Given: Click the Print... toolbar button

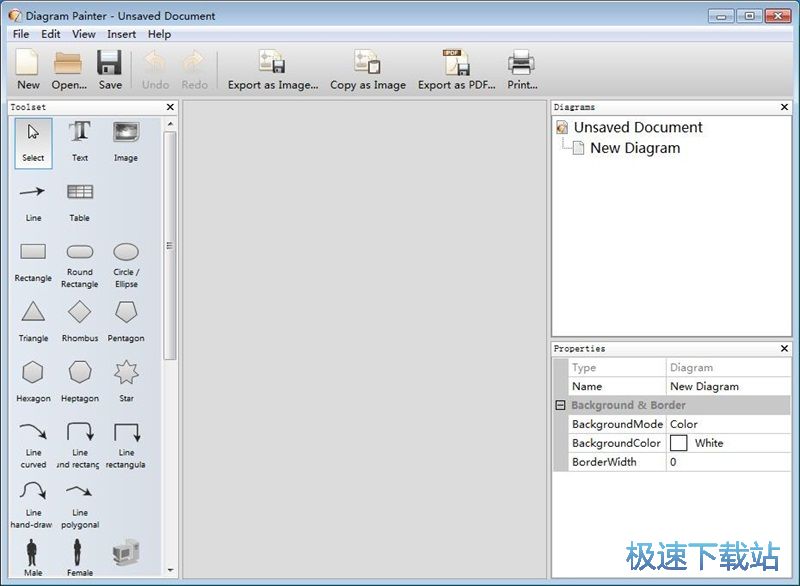Looking at the screenshot, I should [522, 70].
